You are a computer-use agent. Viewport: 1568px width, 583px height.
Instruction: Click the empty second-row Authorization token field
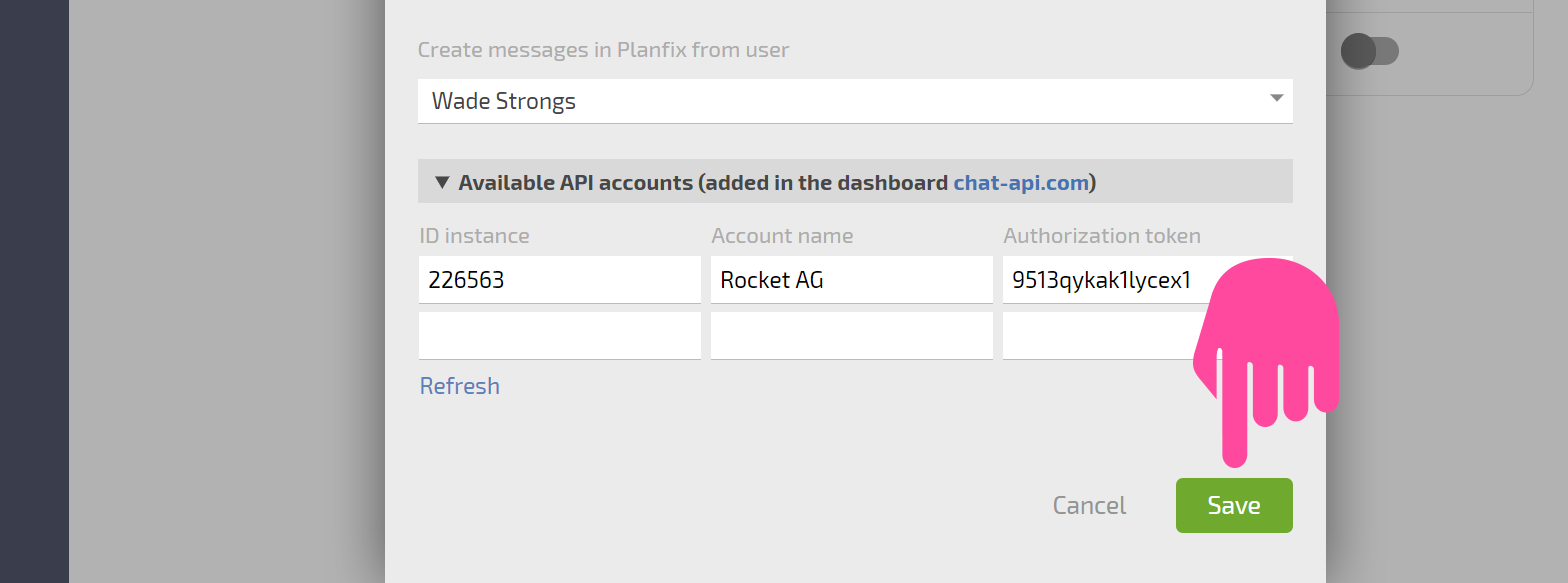click(x=1100, y=336)
